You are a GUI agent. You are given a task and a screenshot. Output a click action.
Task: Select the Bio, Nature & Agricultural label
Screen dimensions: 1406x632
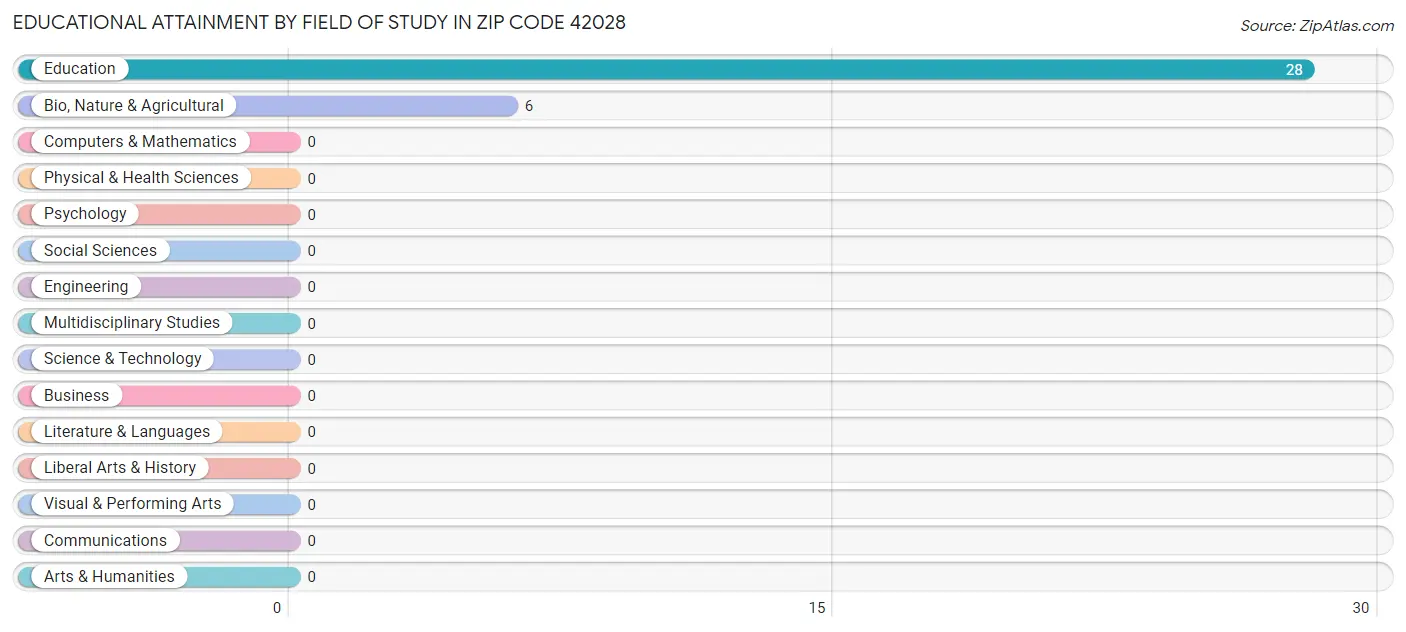tap(134, 105)
